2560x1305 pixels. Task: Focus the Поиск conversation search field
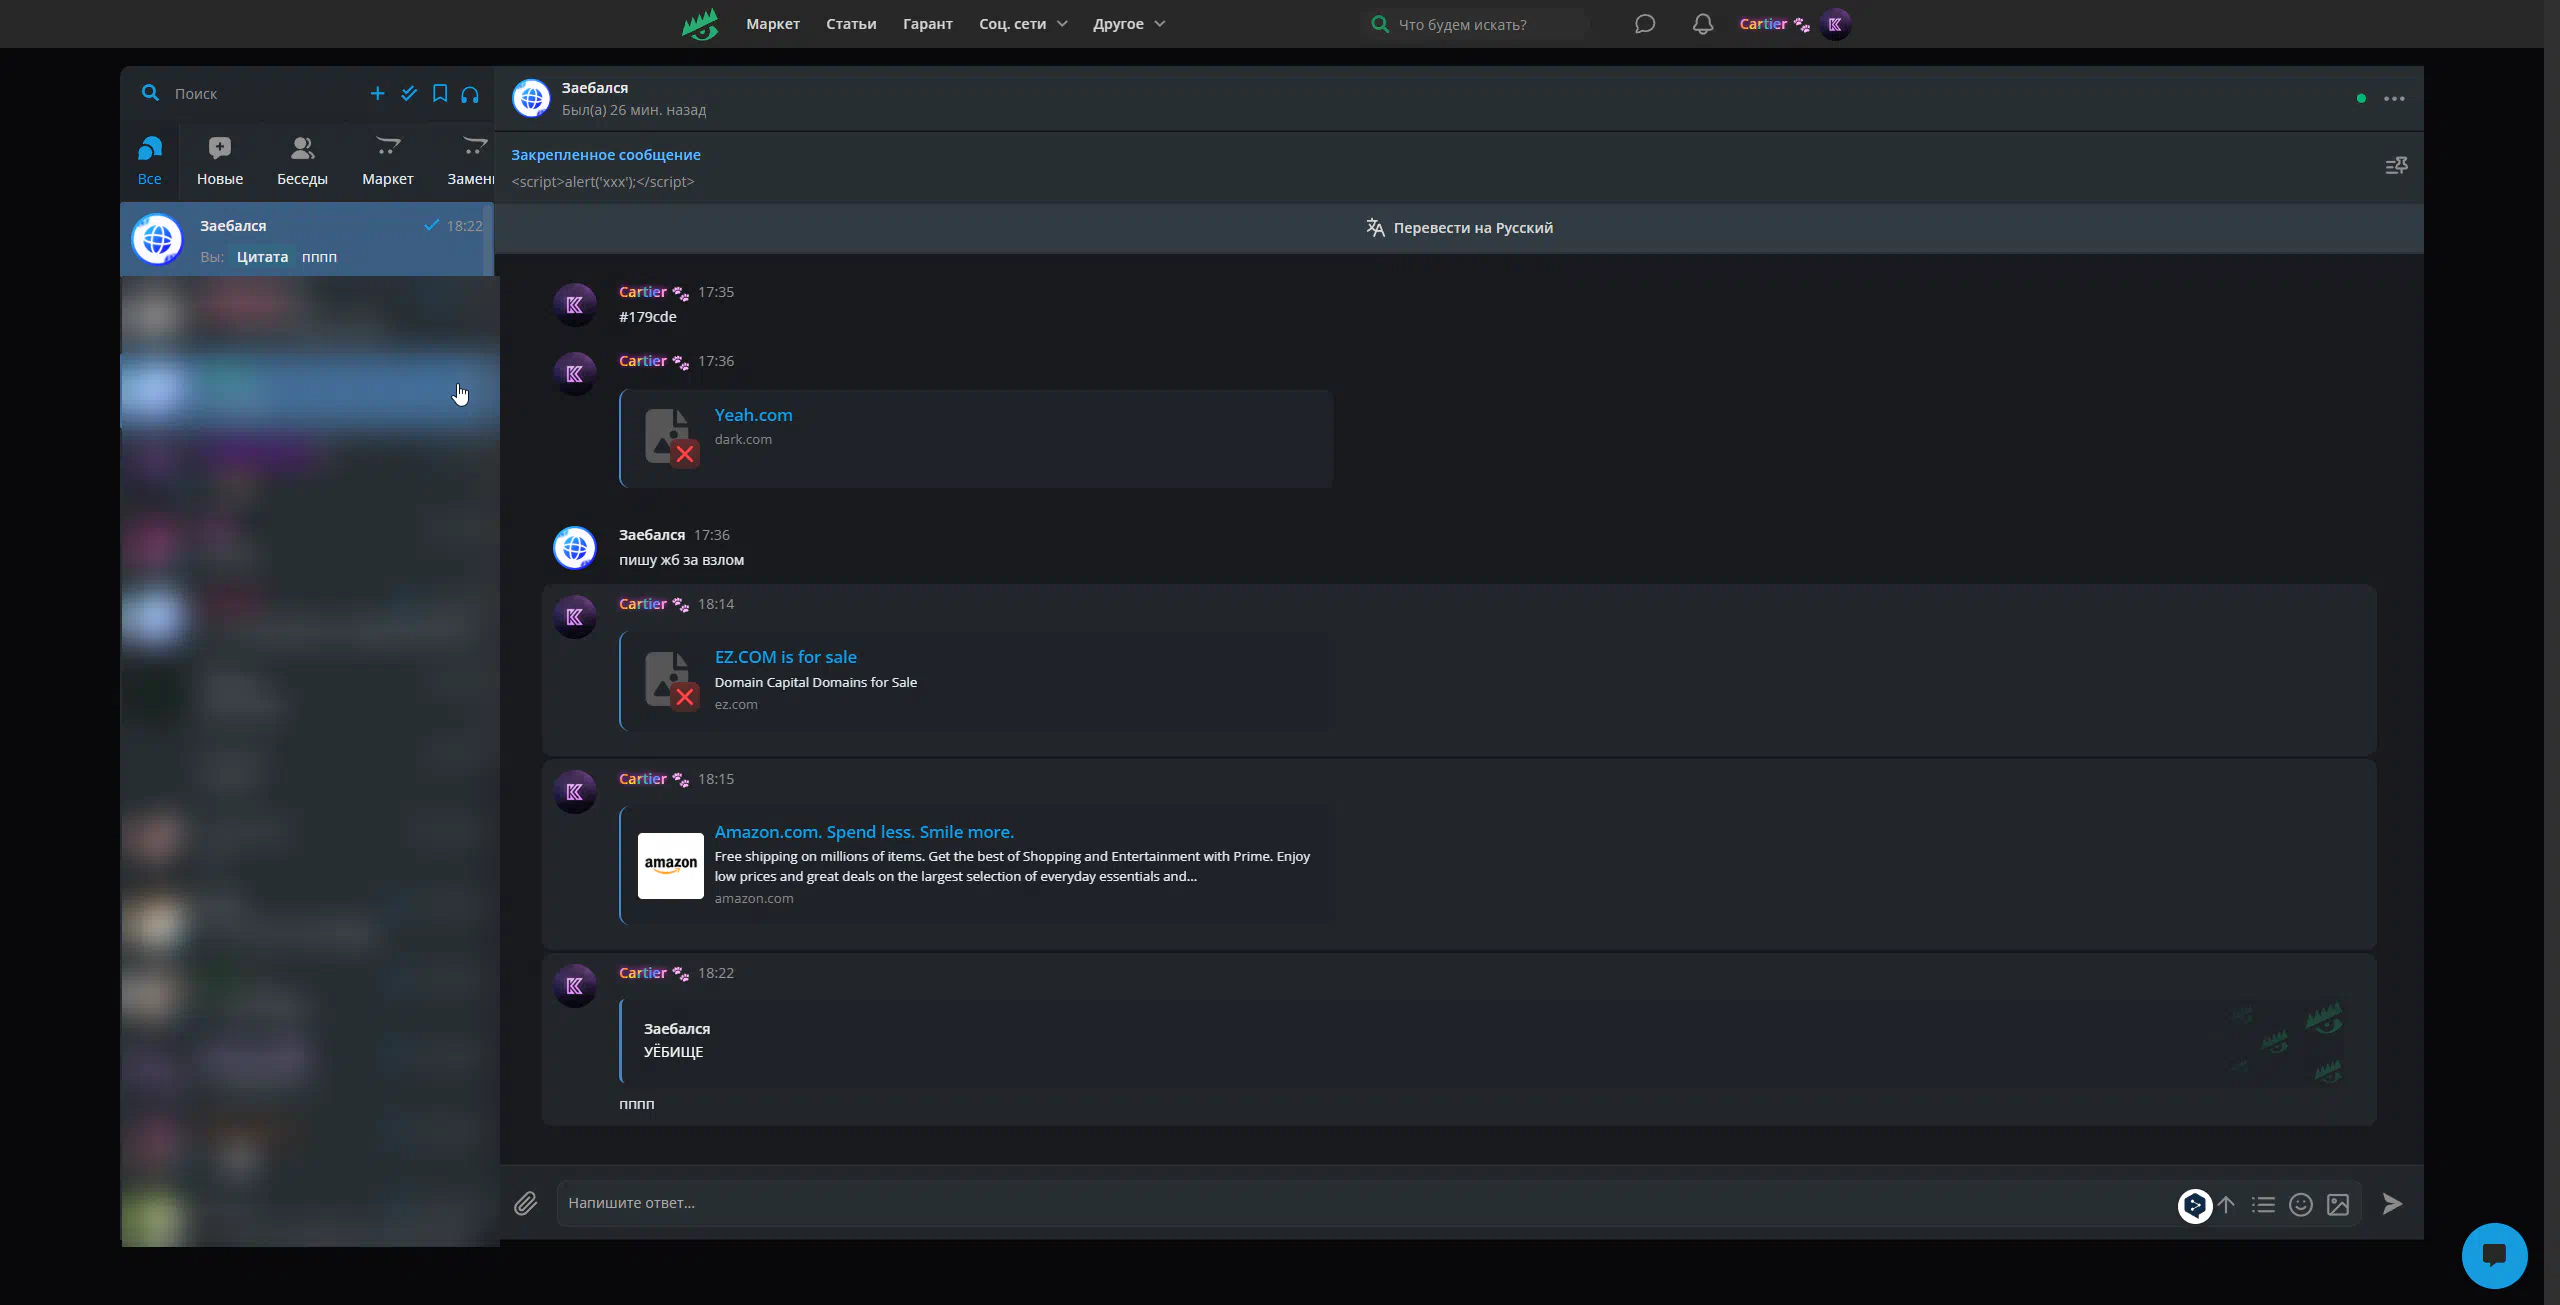click(260, 93)
